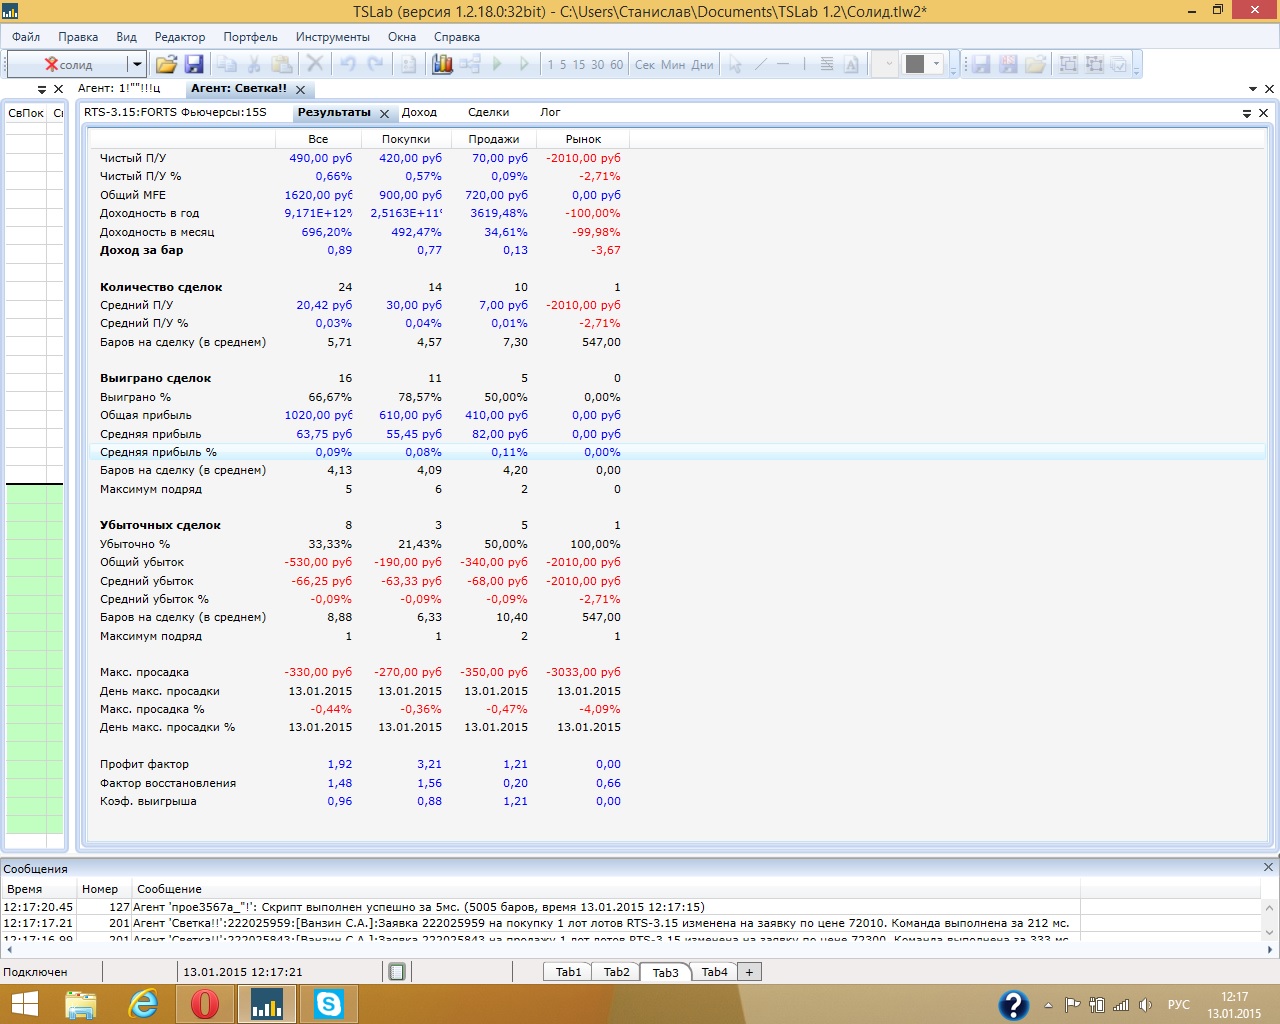The width and height of the screenshot is (1280, 1024).
Task: Click the green play arrow icon
Action: [497, 64]
